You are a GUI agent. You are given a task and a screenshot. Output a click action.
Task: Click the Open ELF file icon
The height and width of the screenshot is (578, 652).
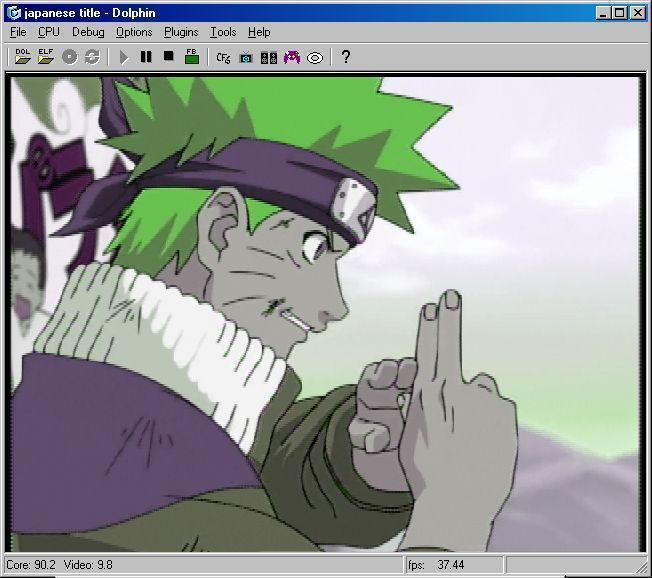(x=45, y=57)
